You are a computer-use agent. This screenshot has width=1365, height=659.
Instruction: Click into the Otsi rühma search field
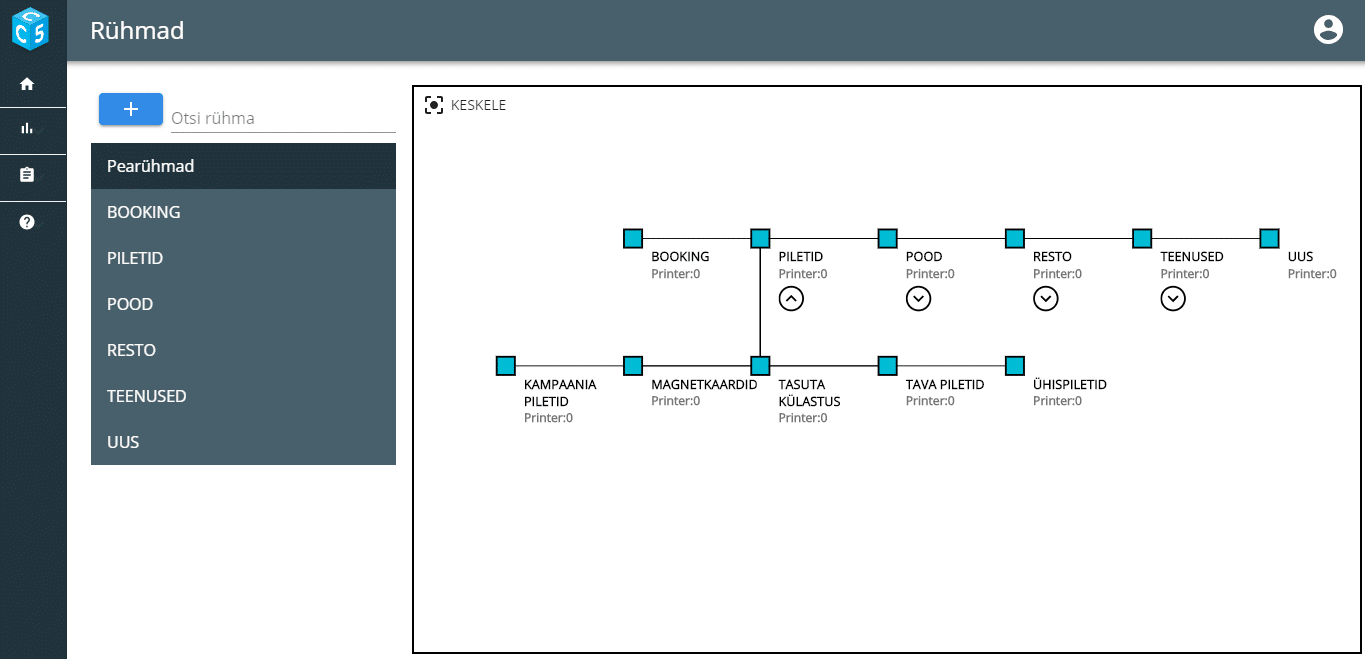point(282,118)
